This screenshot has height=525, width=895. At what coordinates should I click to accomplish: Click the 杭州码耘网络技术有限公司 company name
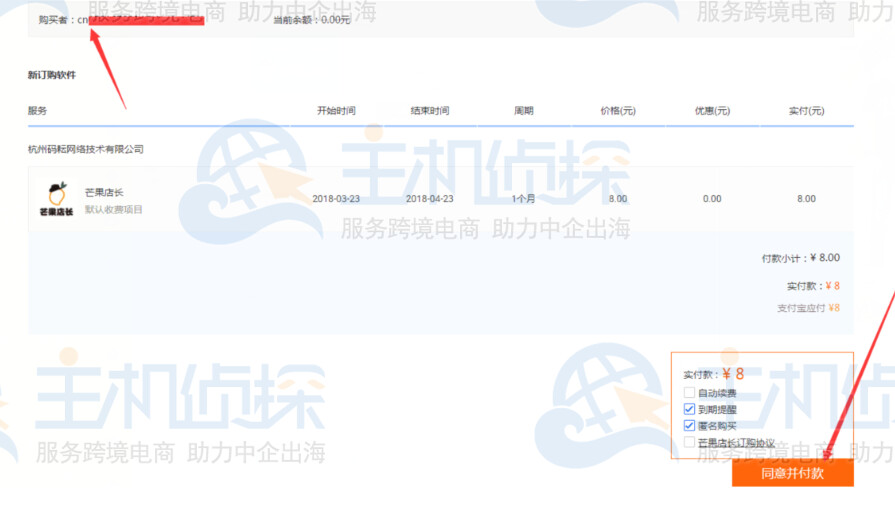[x=86, y=149]
